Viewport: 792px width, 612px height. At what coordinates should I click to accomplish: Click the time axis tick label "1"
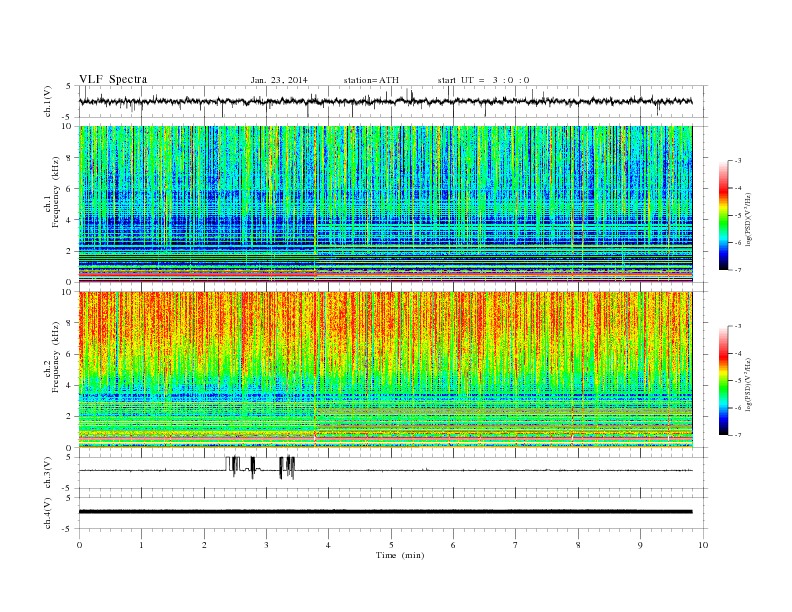pyautogui.click(x=142, y=545)
